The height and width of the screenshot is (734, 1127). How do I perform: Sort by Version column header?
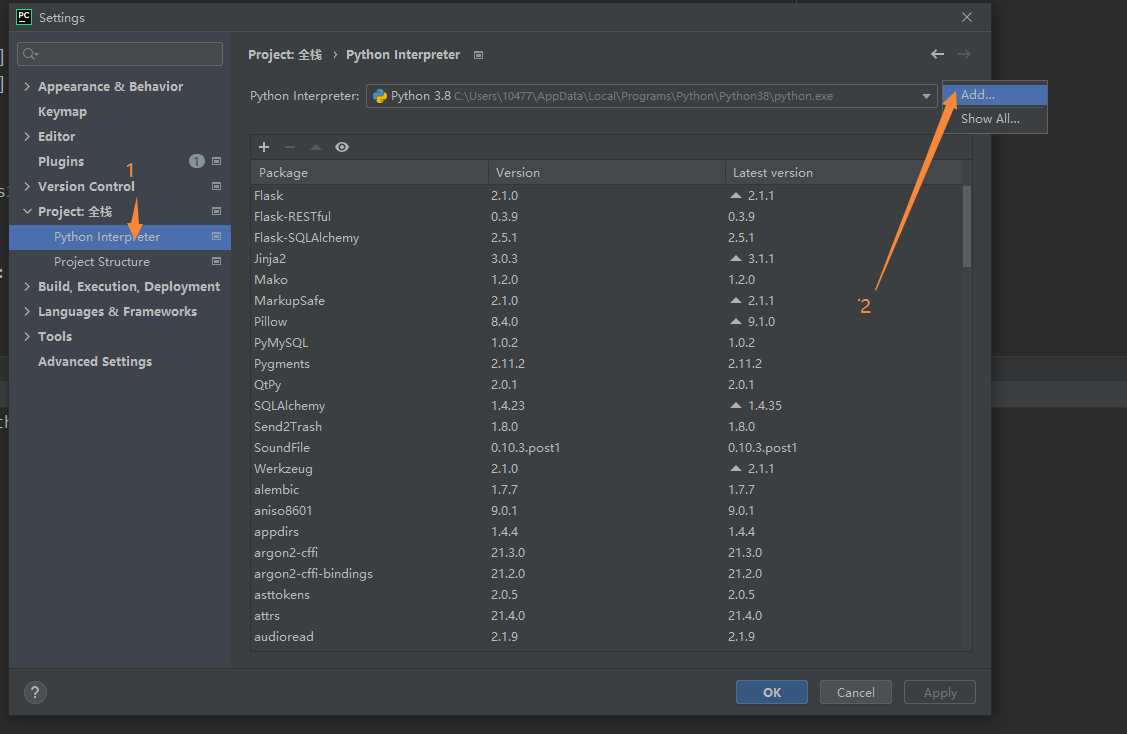(607, 173)
